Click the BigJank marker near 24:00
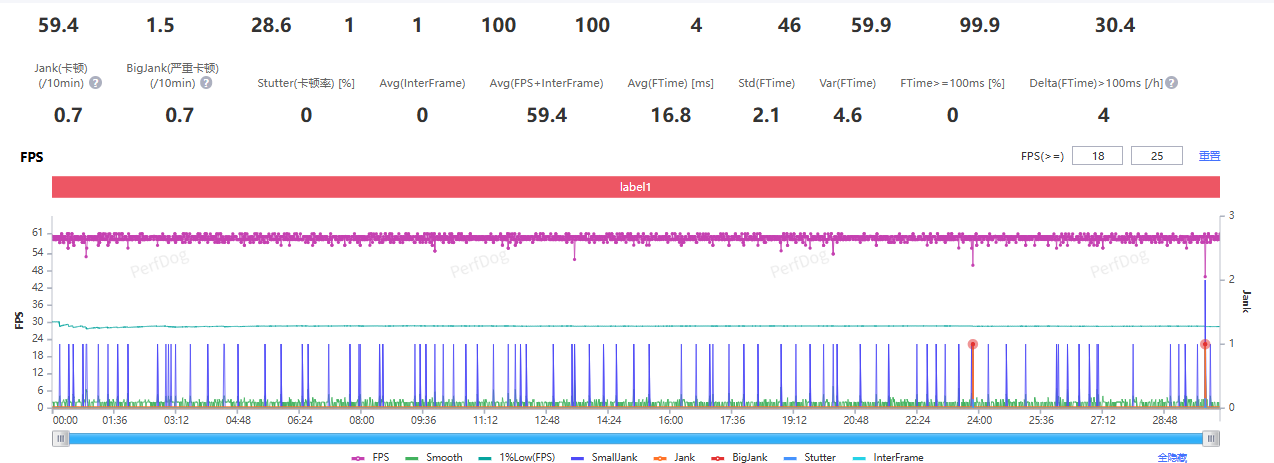 (972, 344)
